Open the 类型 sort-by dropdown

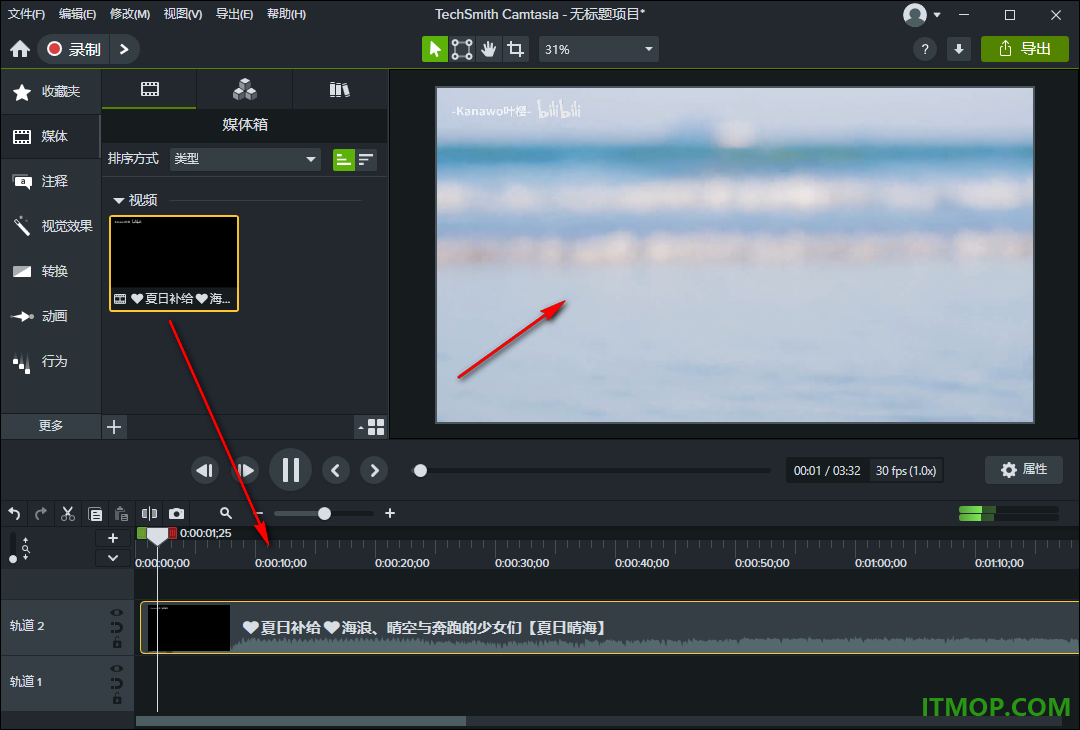point(245,159)
